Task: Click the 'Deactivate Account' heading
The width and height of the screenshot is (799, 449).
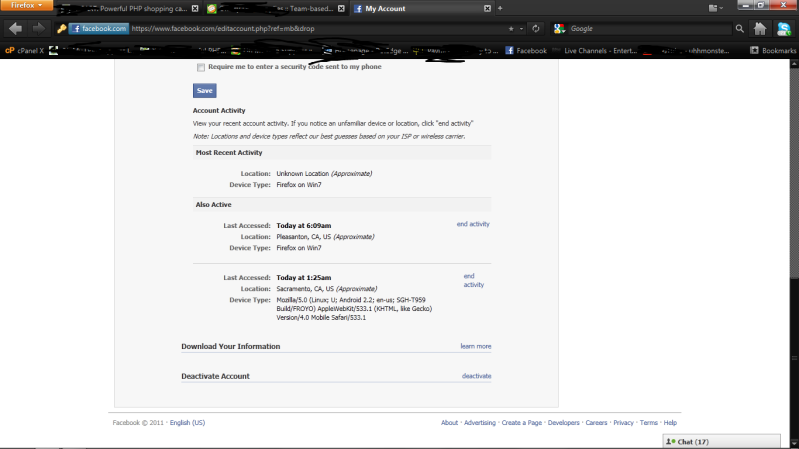Action: click(x=216, y=376)
